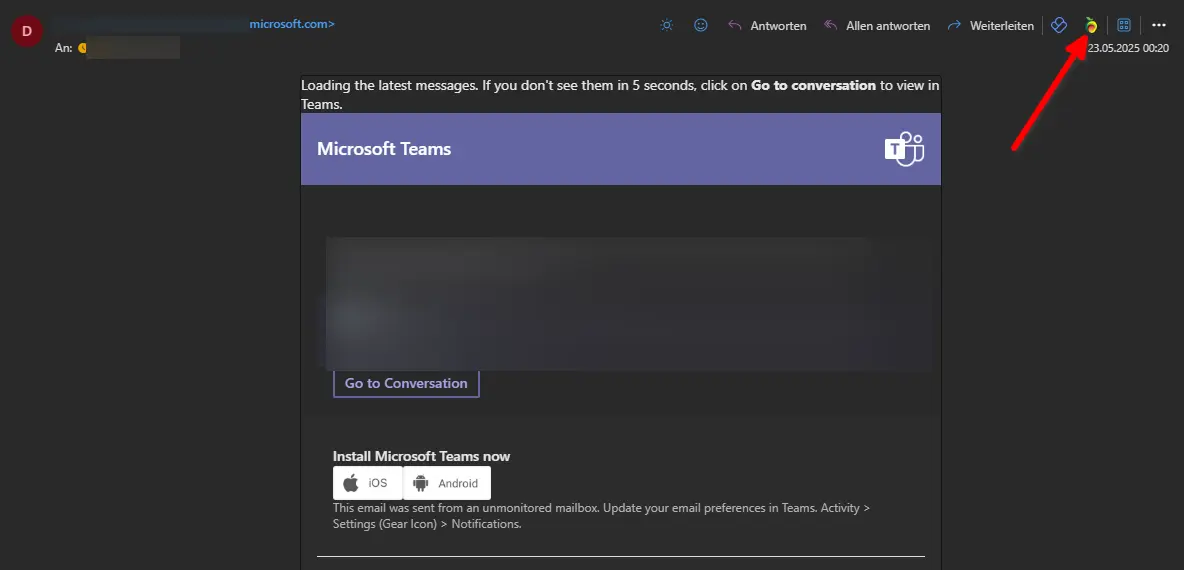Click Weiterleiten to forward the email
1184x570 pixels.
pyautogui.click(x=991, y=26)
